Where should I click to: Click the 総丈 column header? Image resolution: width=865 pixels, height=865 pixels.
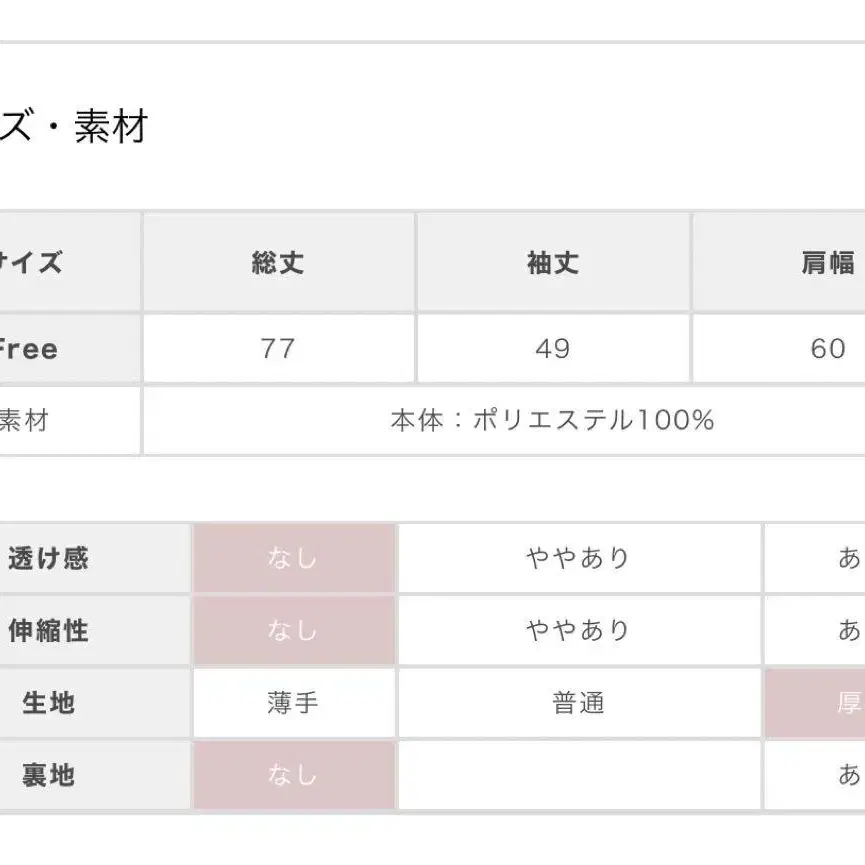click(x=278, y=263)
